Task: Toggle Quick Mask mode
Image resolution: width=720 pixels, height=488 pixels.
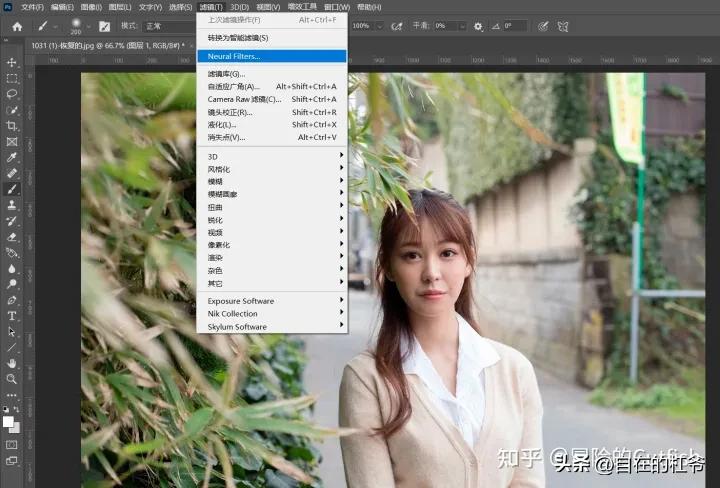Action: tap(12, 444)
